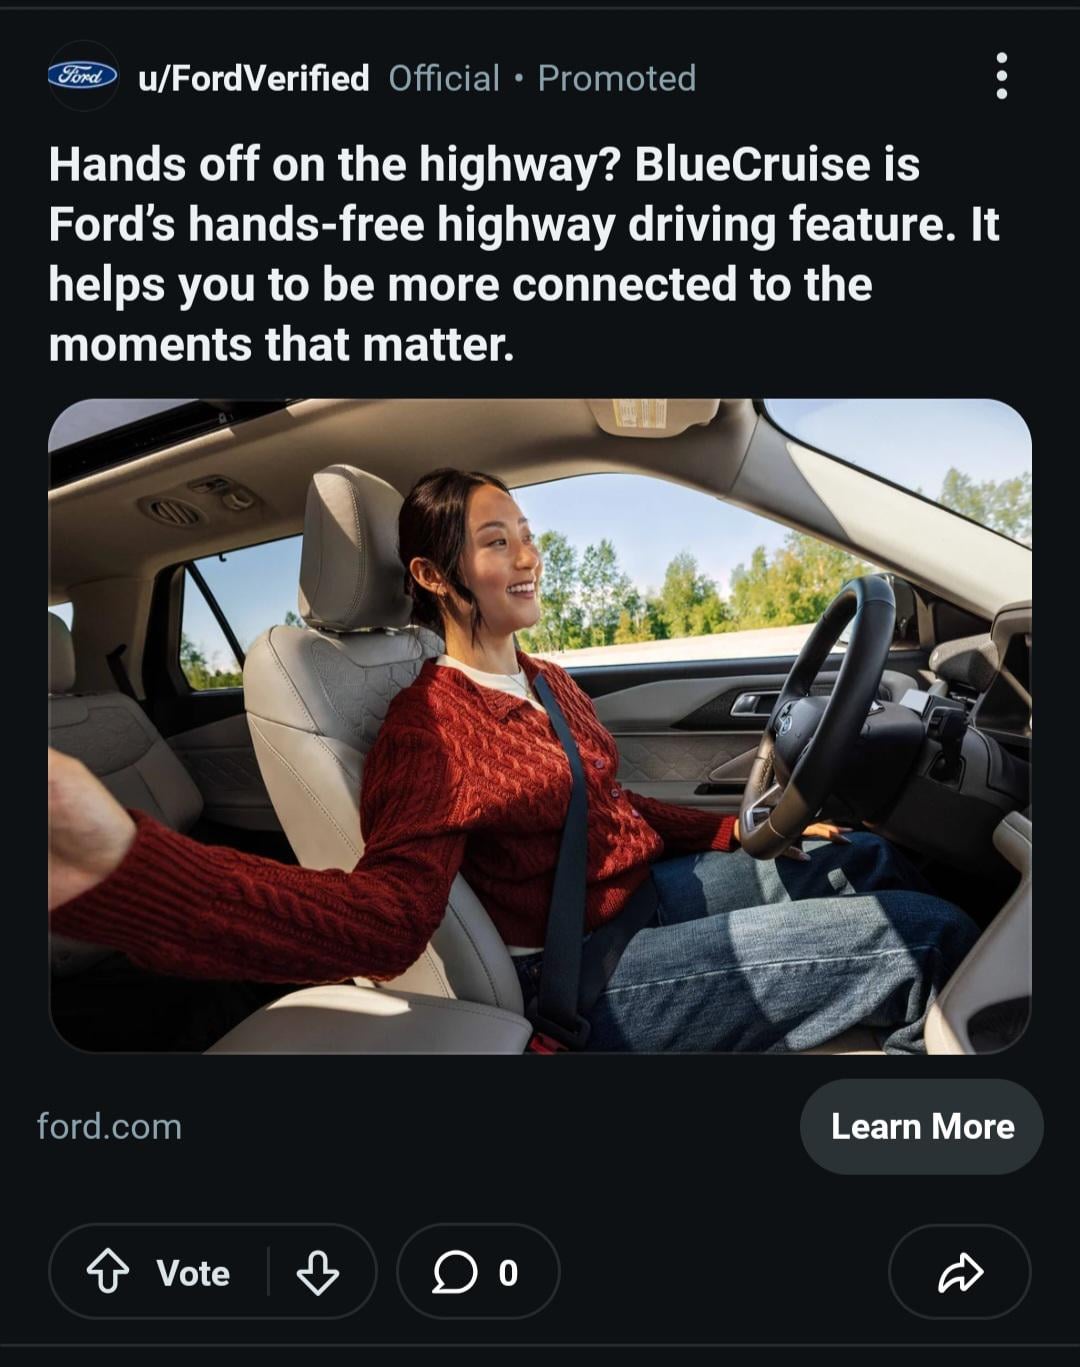Click the steering wheel in the photo
1080x1367 pixels.
click(817, 715)
